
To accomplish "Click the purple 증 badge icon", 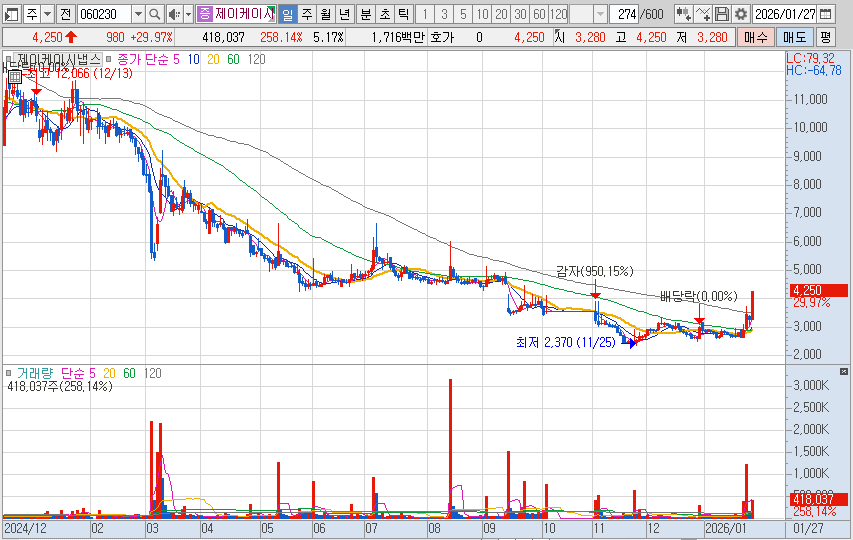I will [x=205, y=14].
